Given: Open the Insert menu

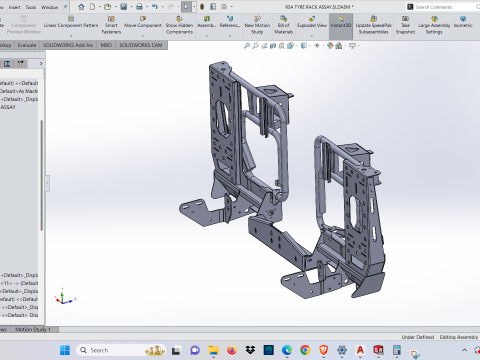Looking at the screenshot, I should pos(14,7).
